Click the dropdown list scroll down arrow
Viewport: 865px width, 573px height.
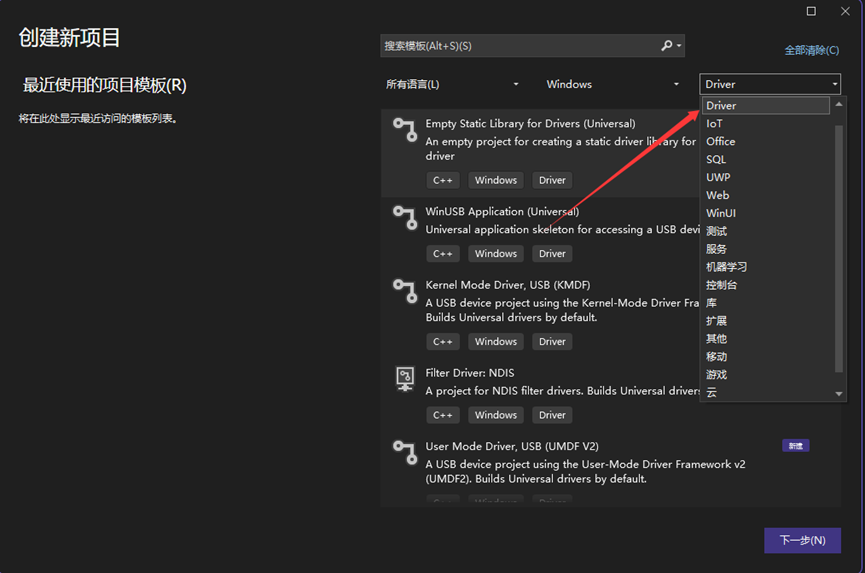(839, 394)
